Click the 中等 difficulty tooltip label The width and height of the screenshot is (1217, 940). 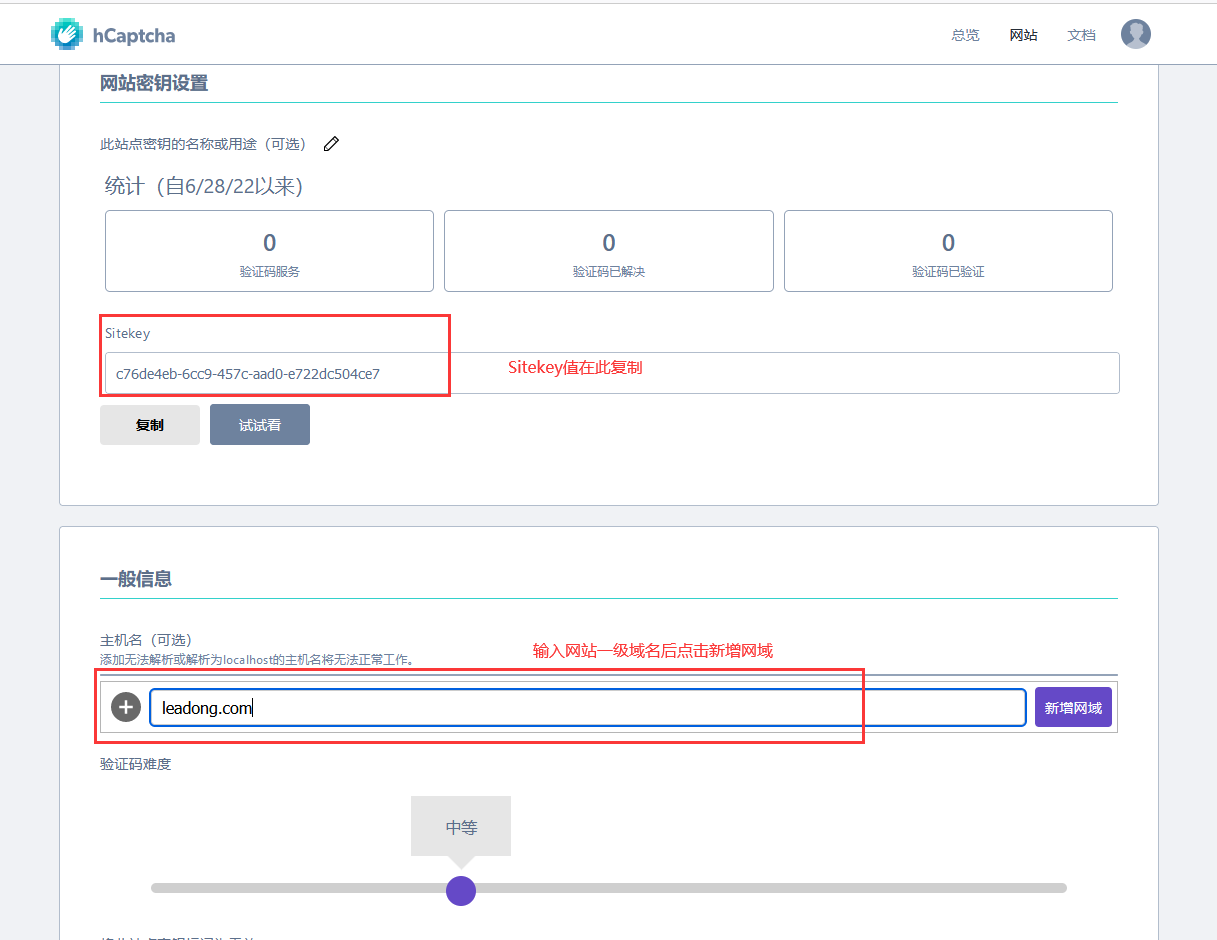(x=461, y=827)
